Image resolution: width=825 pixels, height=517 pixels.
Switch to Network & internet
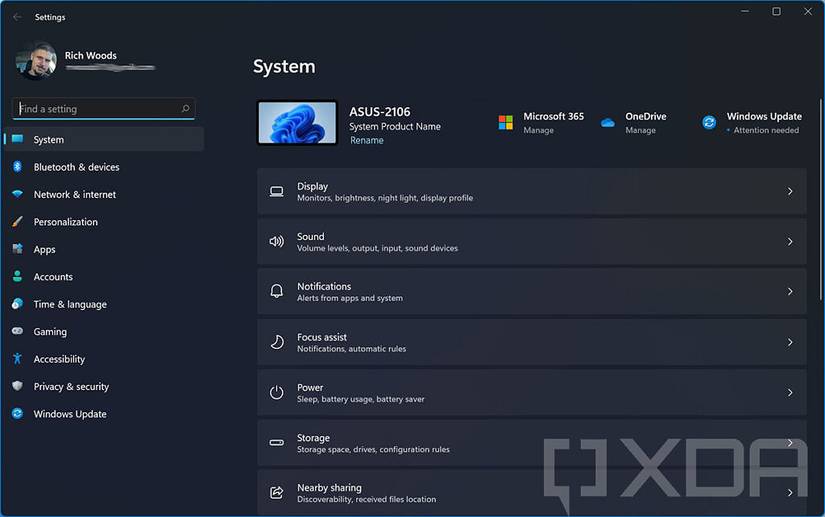pos(104,194)
